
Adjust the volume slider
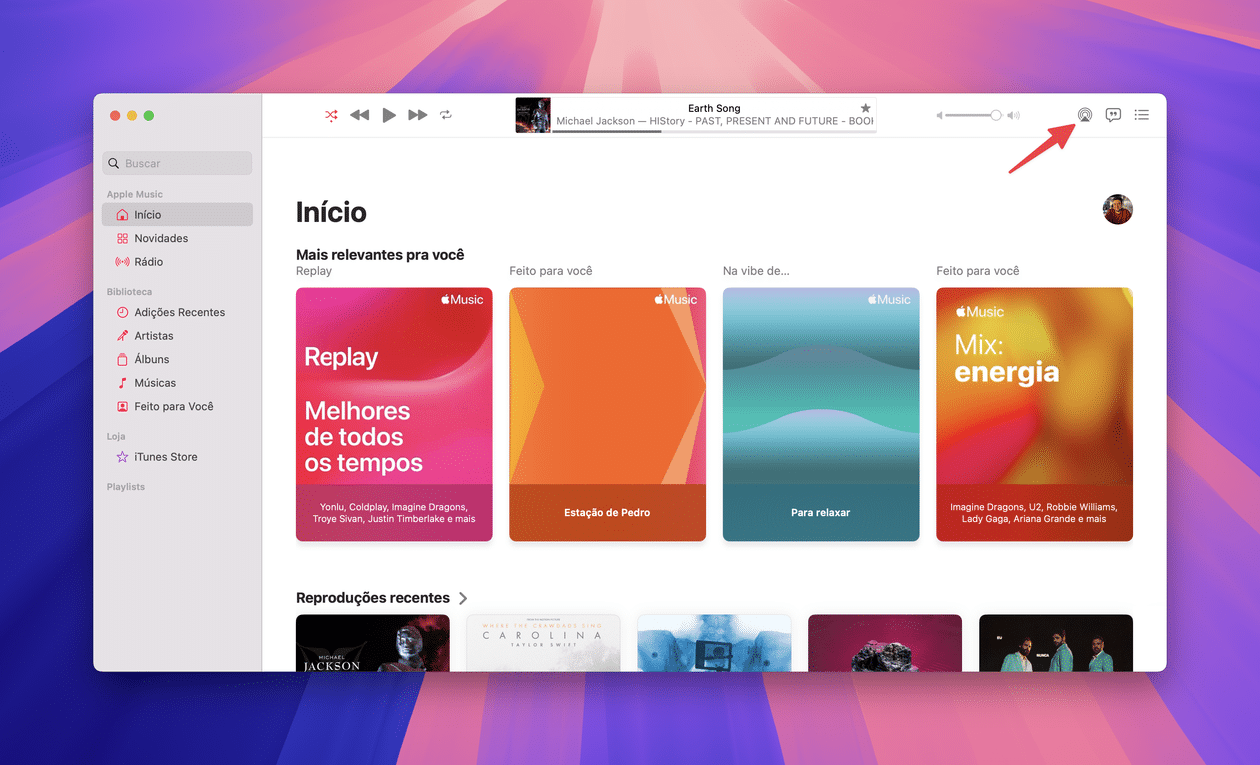click(x=973, y=115)
